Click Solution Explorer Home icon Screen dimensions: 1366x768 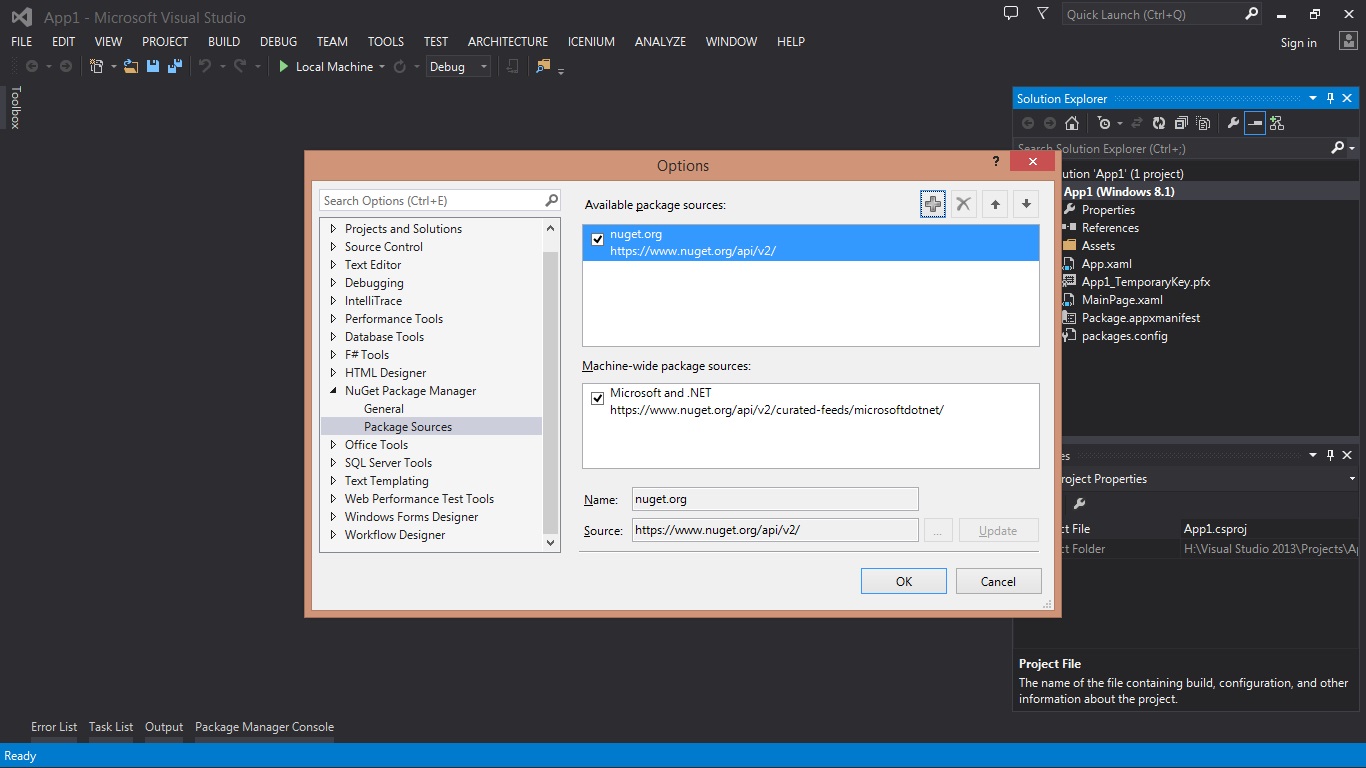[x=1072, y=123]
